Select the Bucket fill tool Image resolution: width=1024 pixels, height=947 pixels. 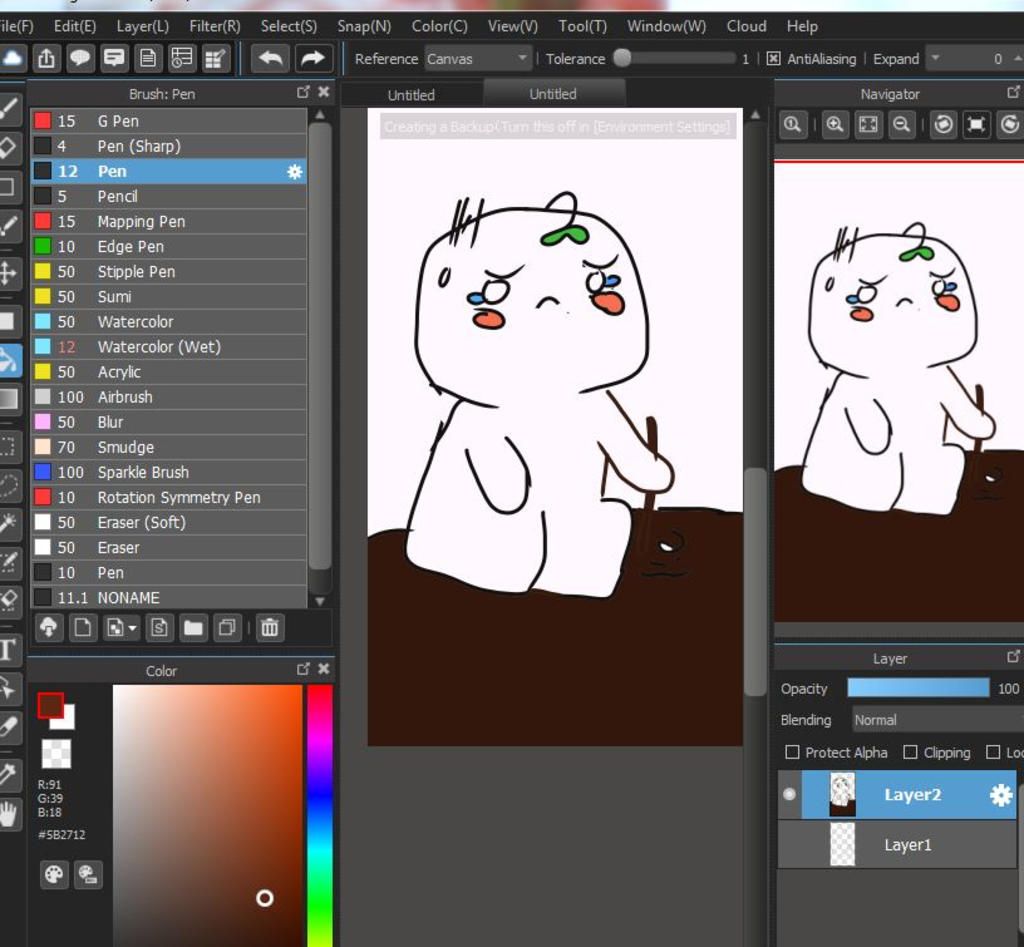9,361
